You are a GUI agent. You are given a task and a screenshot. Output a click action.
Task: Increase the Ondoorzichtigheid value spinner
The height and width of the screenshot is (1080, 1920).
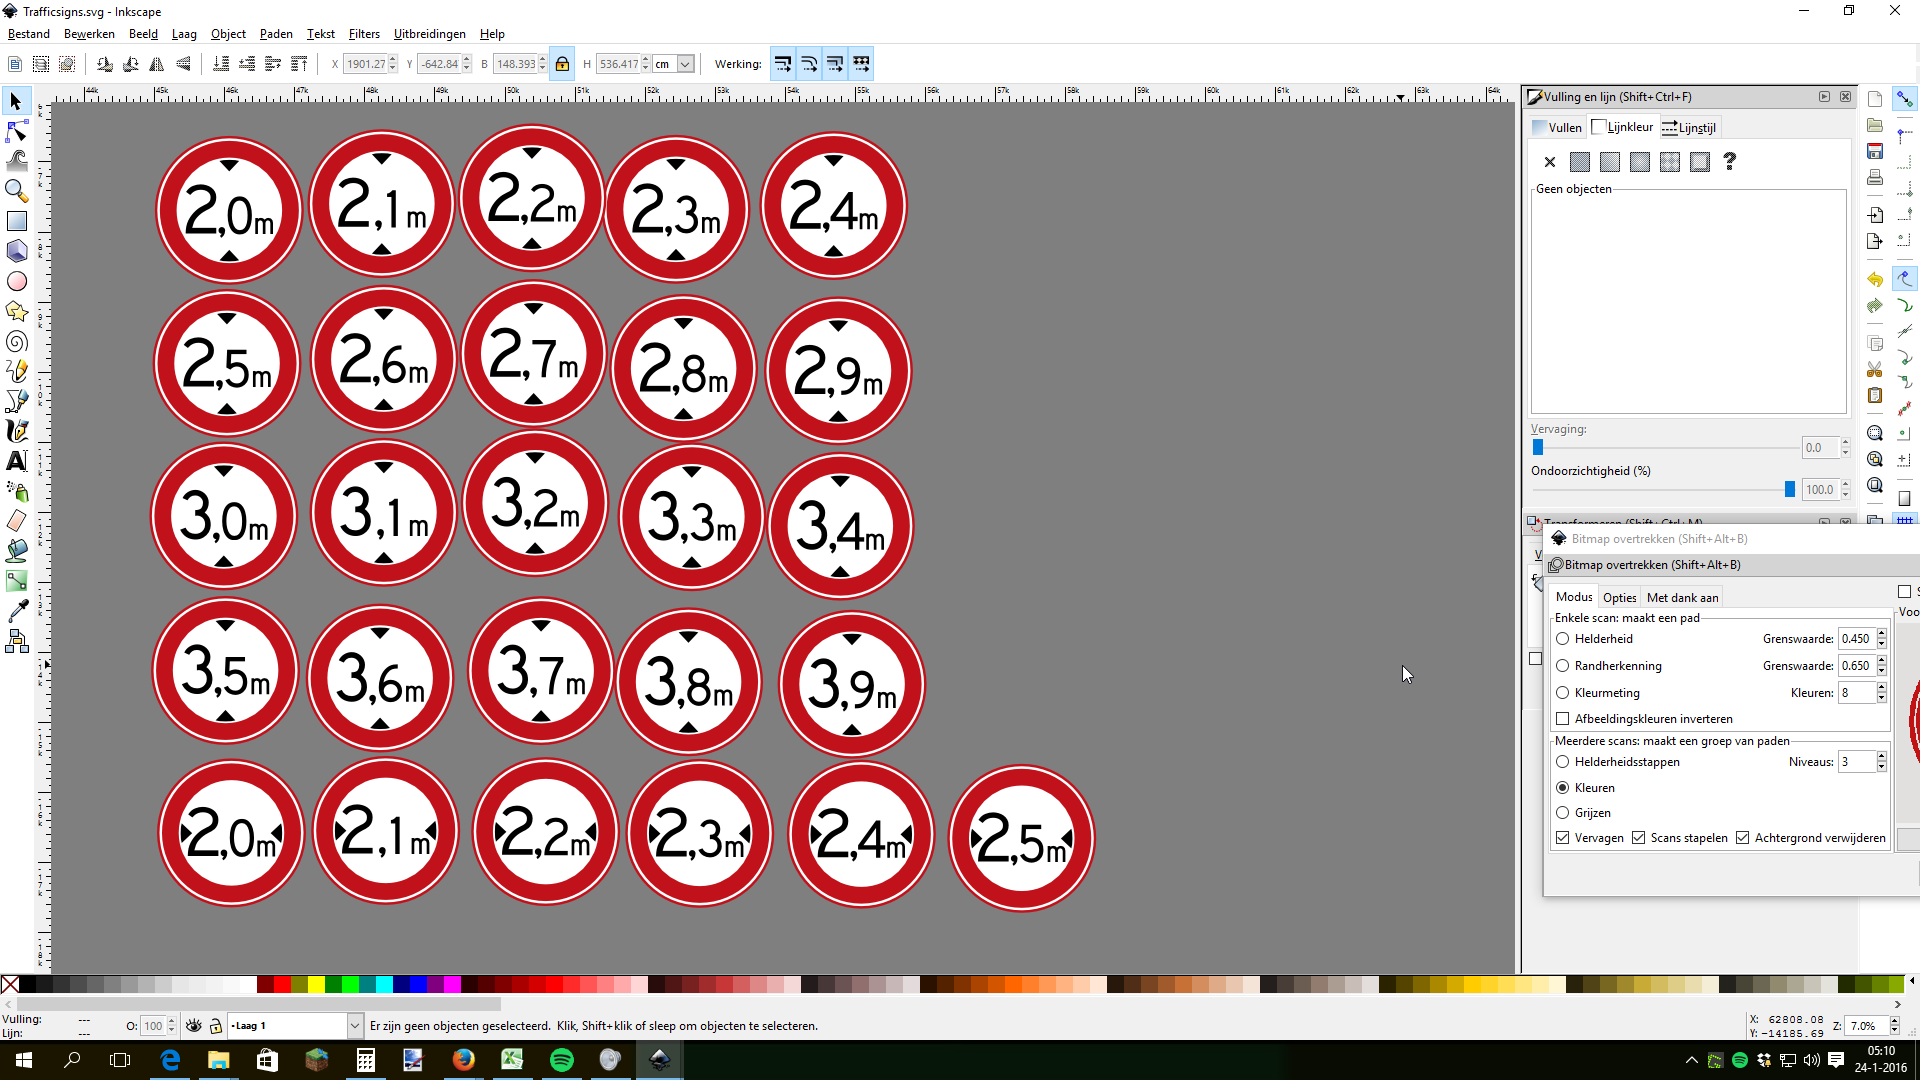[x=1845, y=485]
